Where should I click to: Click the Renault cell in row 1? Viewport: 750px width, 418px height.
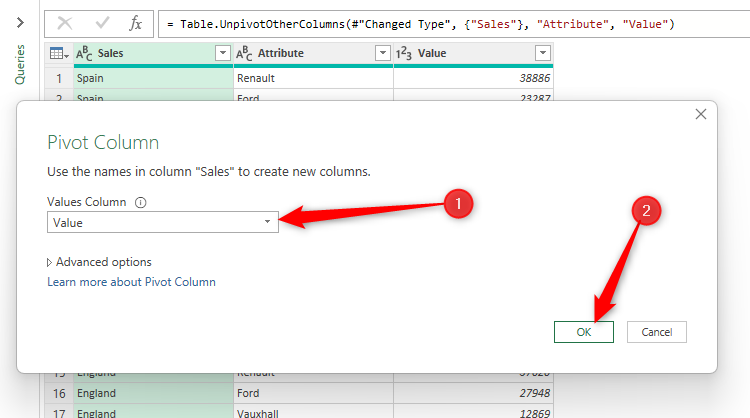point(313,78)
